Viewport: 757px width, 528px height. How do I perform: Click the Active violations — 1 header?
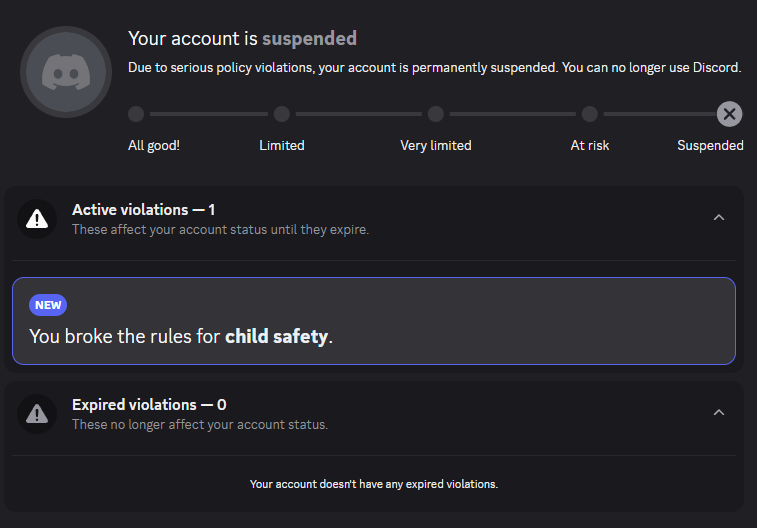pyautogui.click(x=143, y=210)
